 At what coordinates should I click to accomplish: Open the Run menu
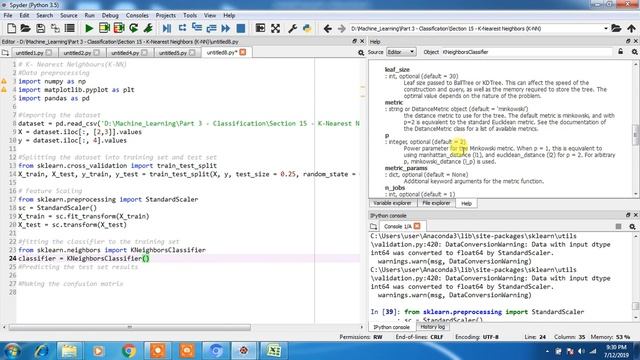click(x=89, y=15)
